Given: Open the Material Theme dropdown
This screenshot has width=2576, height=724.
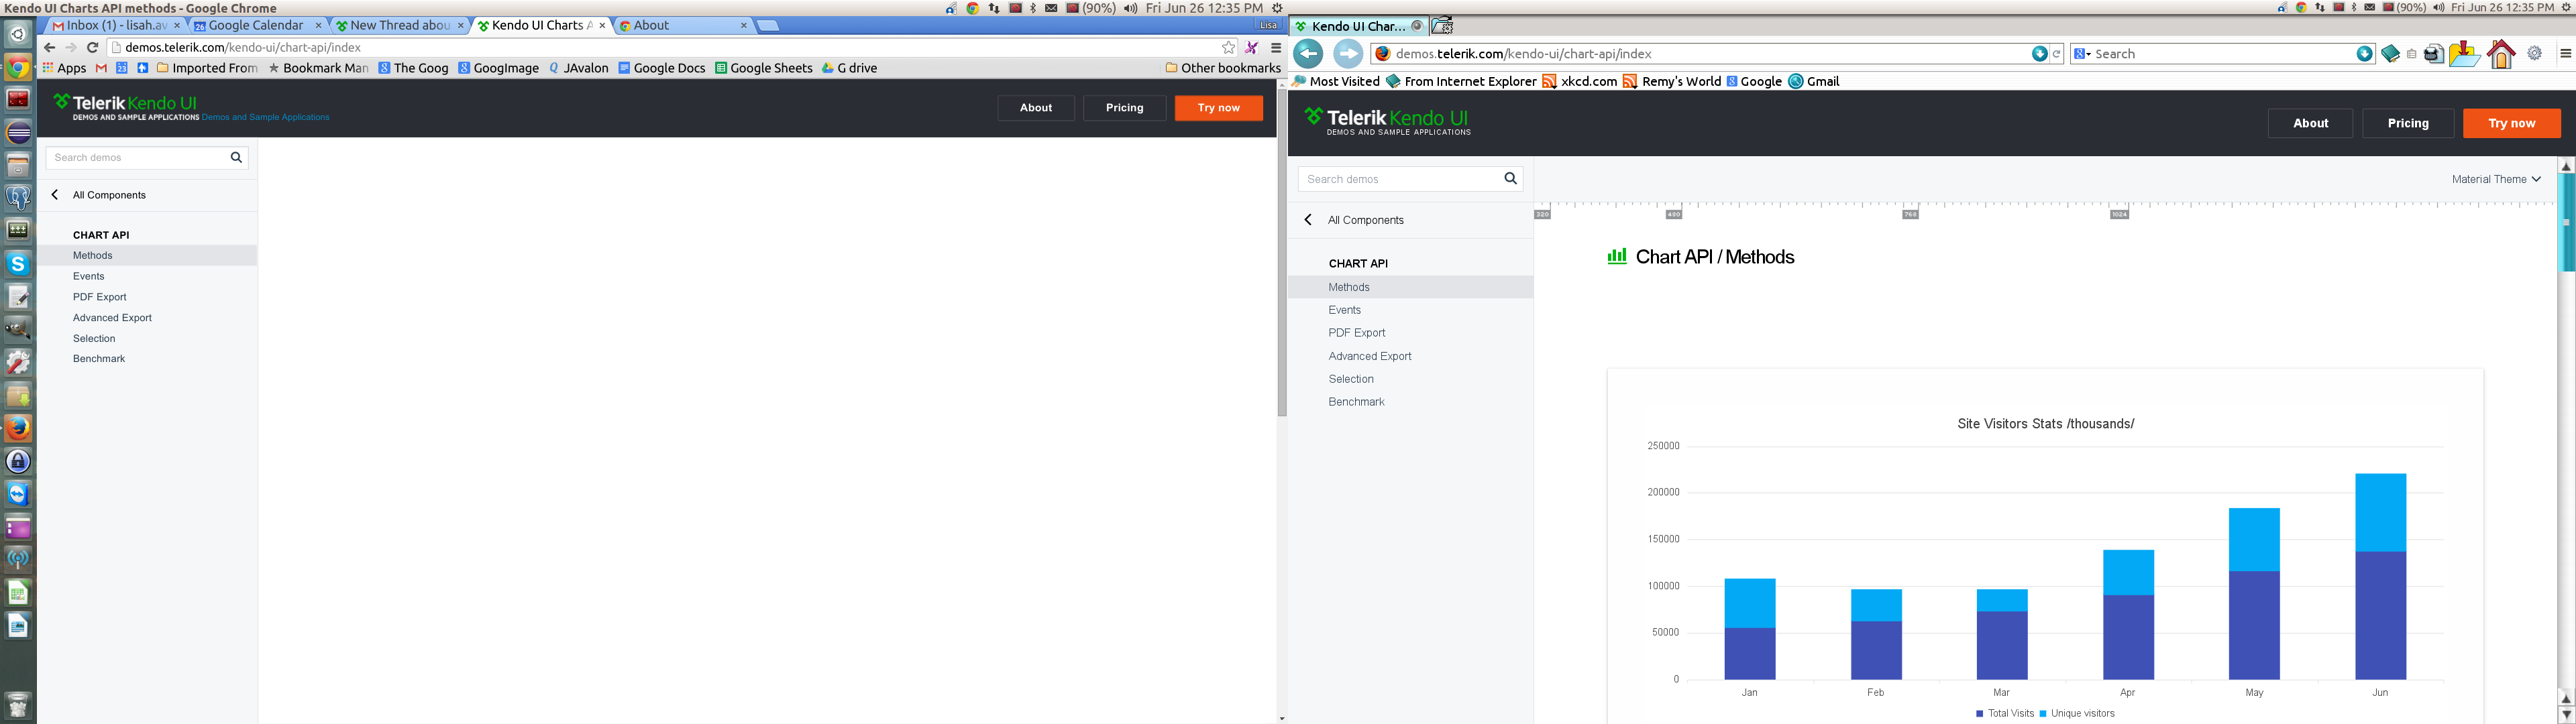Looking at the screenshot, I should point(2496,179).
